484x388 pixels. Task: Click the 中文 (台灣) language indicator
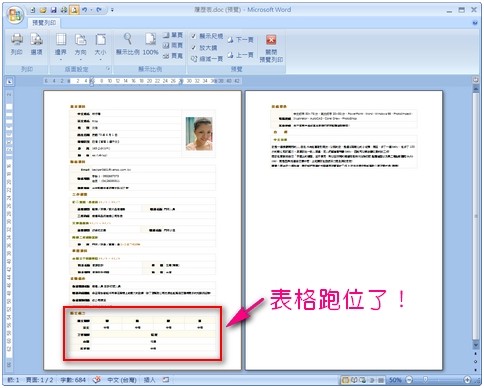coord(122,380)
